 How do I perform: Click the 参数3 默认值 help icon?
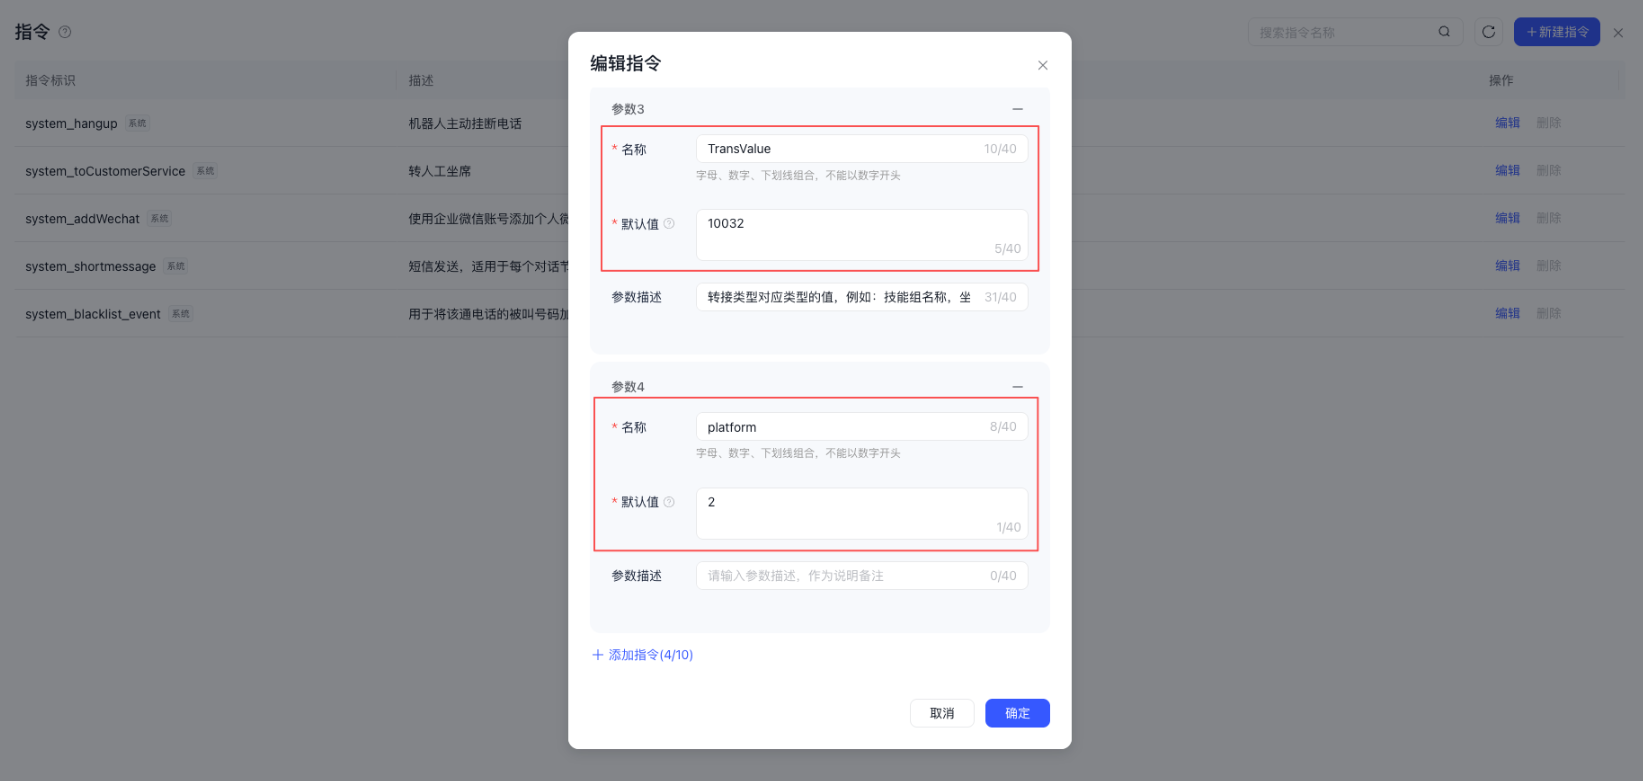tap(669, 224)
